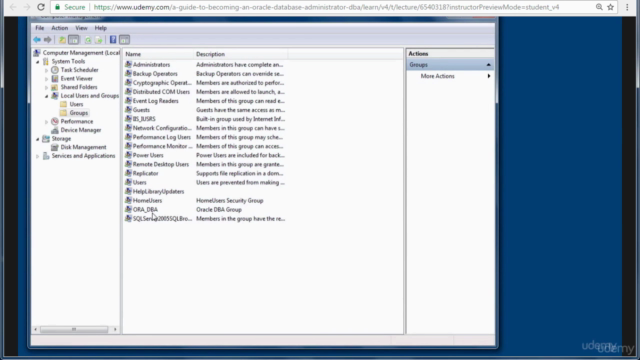This screenshot has height=360, width=640.
Task: Click the ORA_DBA group icon
Action: click(x=128, y=209)
